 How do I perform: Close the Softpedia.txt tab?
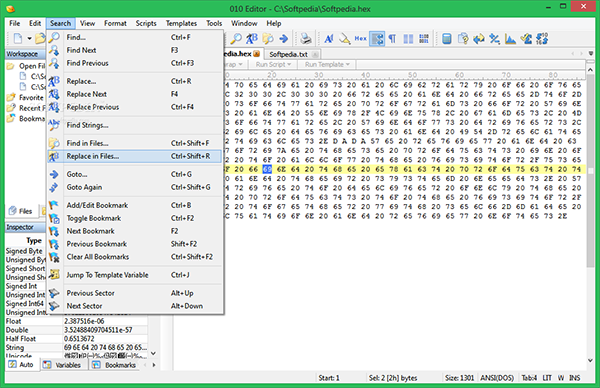pos(315,54)
